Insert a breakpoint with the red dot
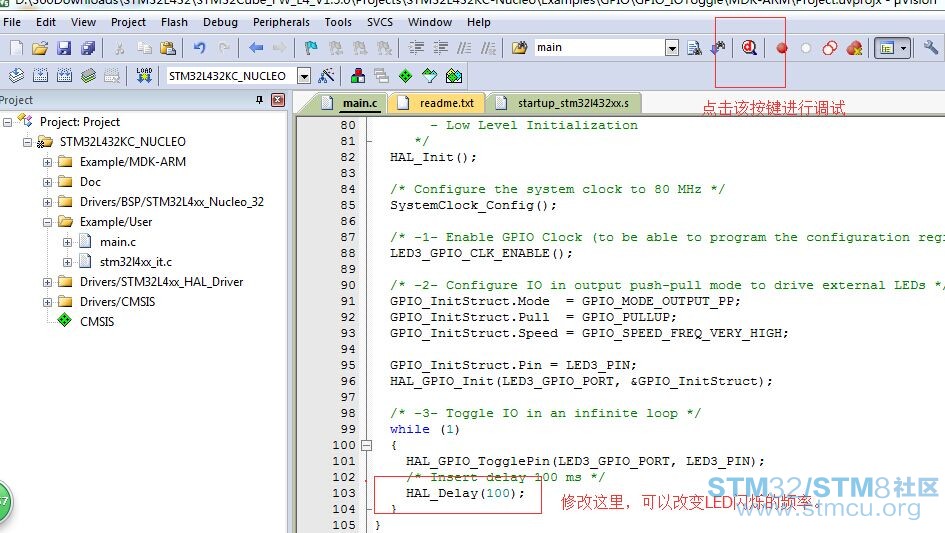This screenshot has width=945, height=533. point(782,48)
